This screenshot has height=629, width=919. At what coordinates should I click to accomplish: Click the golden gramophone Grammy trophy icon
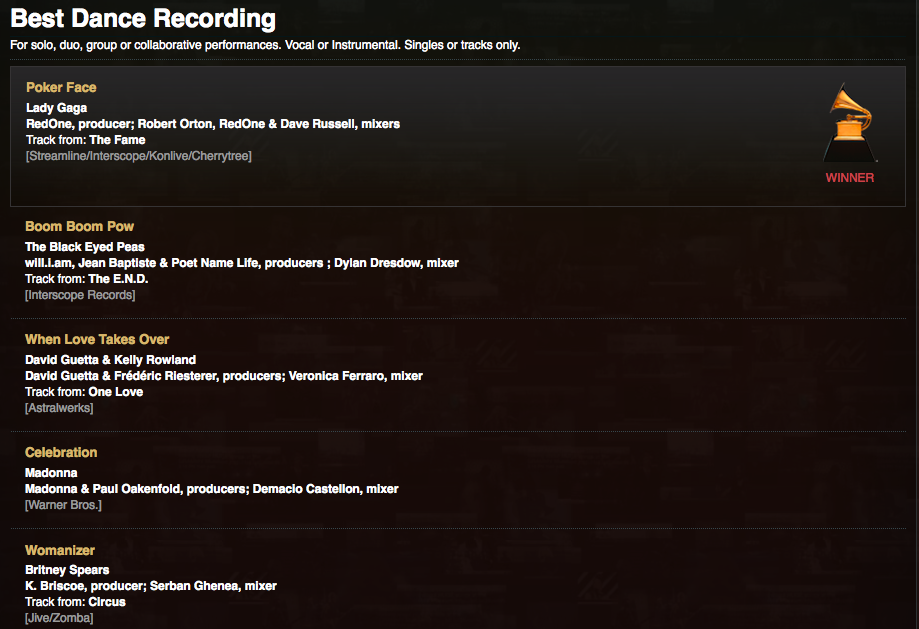[850, 123]
